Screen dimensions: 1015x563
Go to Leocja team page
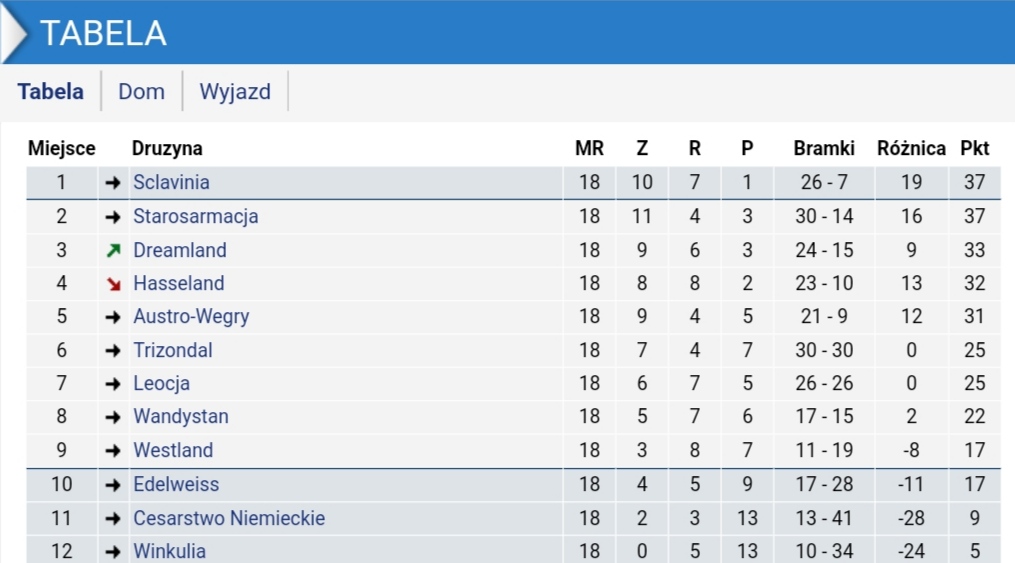coord(161,383)
